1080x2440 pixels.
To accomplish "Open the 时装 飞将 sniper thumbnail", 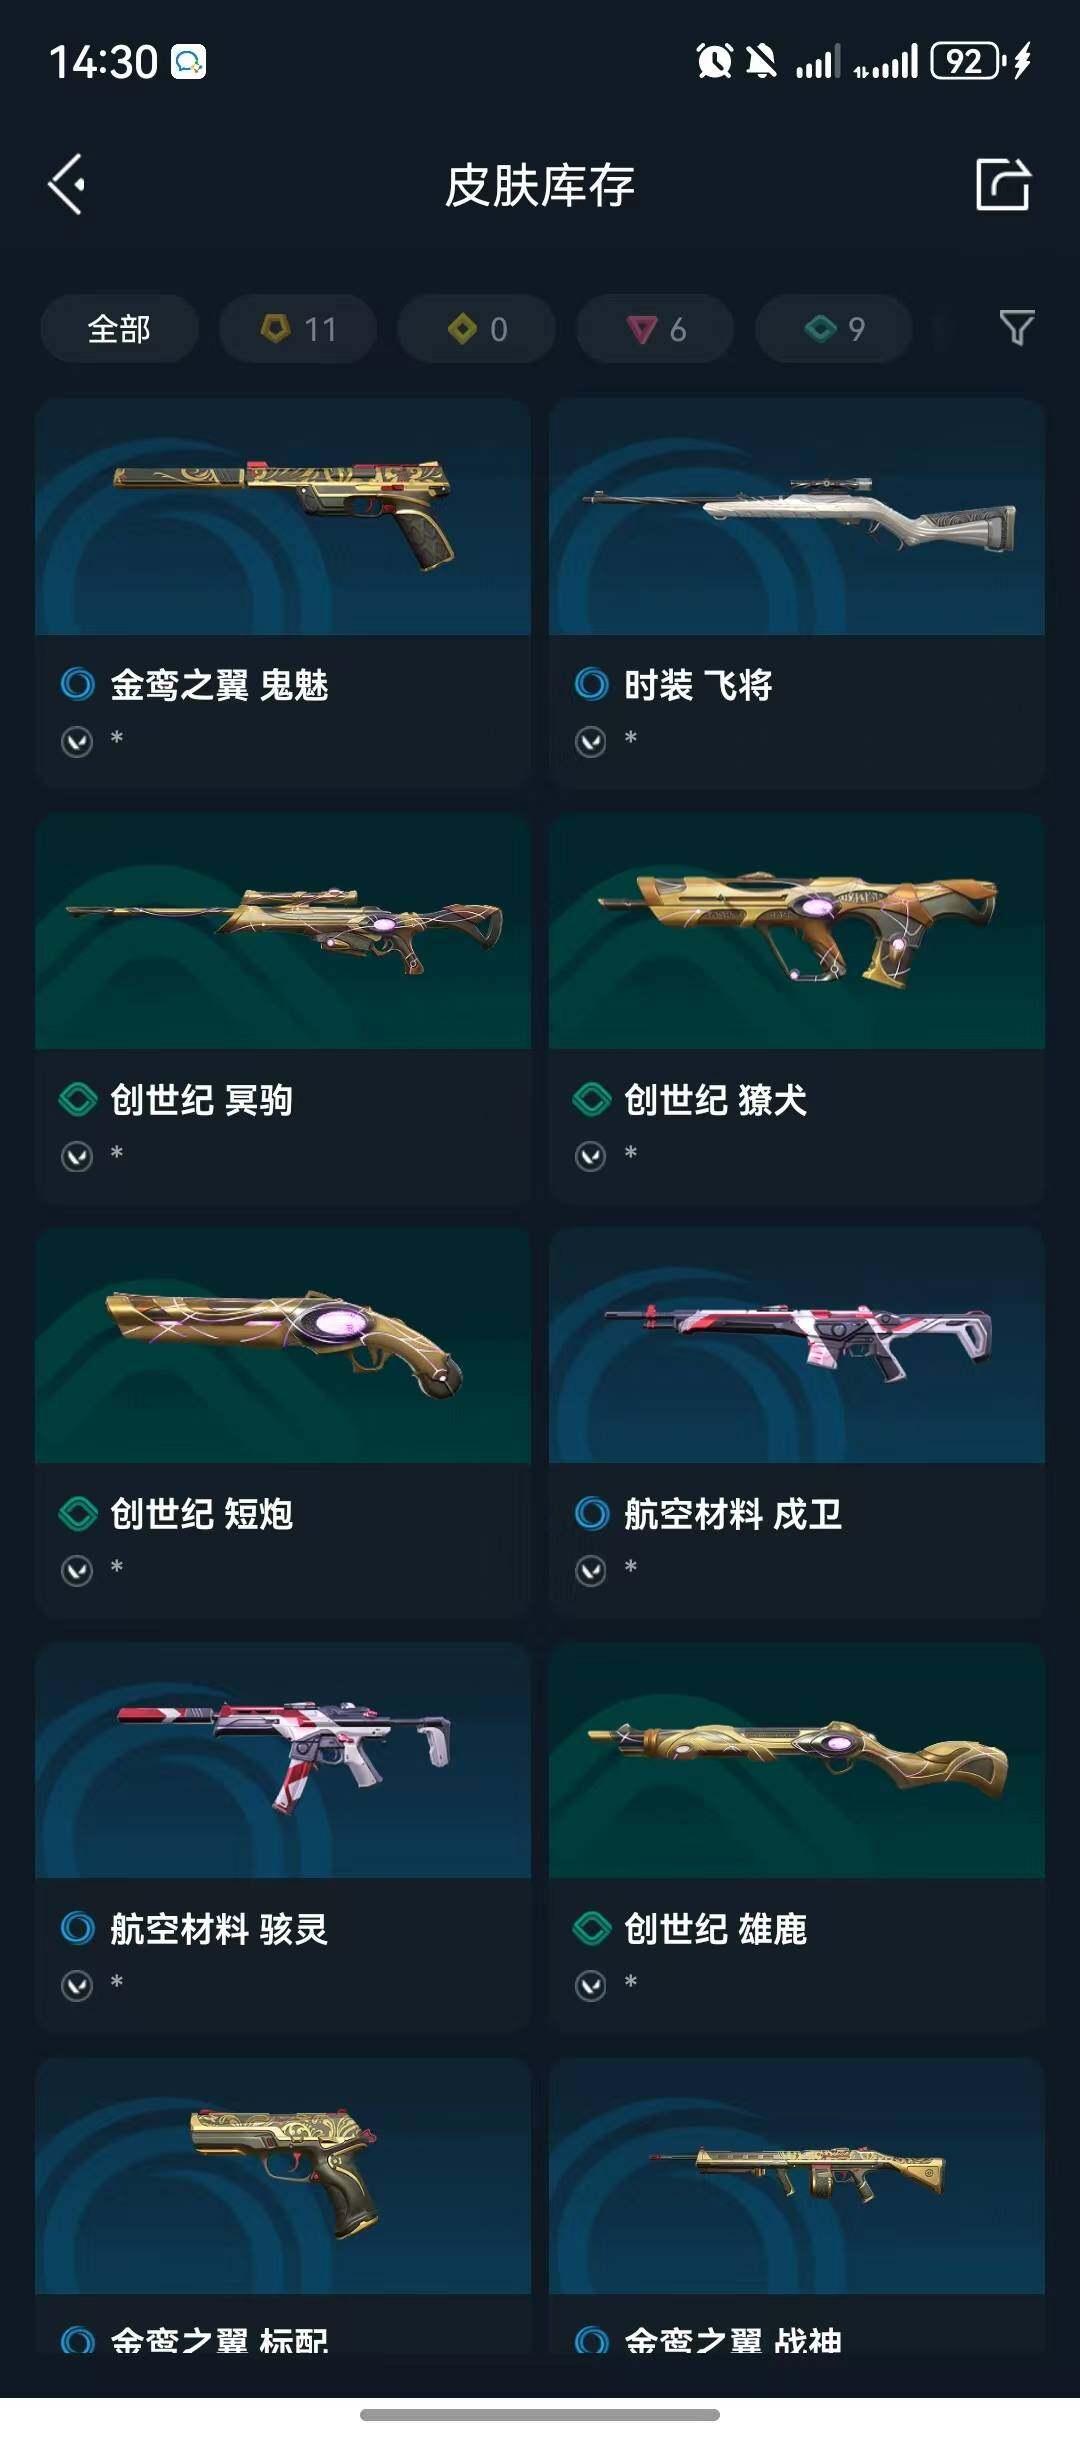I will click(797, 517).
